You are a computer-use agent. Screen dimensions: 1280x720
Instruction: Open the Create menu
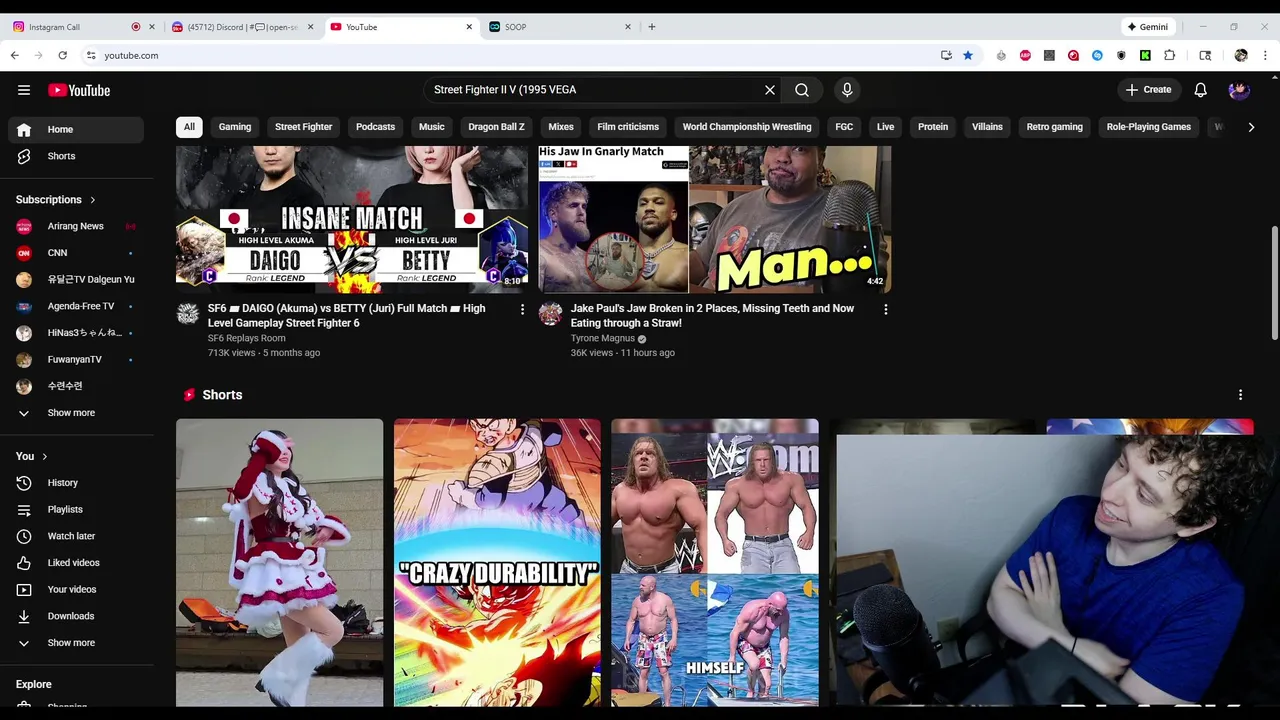pyautogui.click(x=1149, y=90)
